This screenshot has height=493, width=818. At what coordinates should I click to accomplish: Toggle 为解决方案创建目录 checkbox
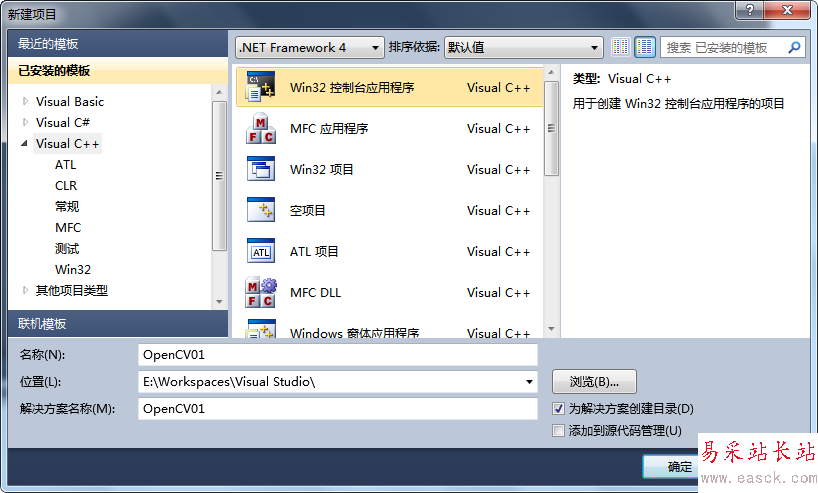(558, 408)
